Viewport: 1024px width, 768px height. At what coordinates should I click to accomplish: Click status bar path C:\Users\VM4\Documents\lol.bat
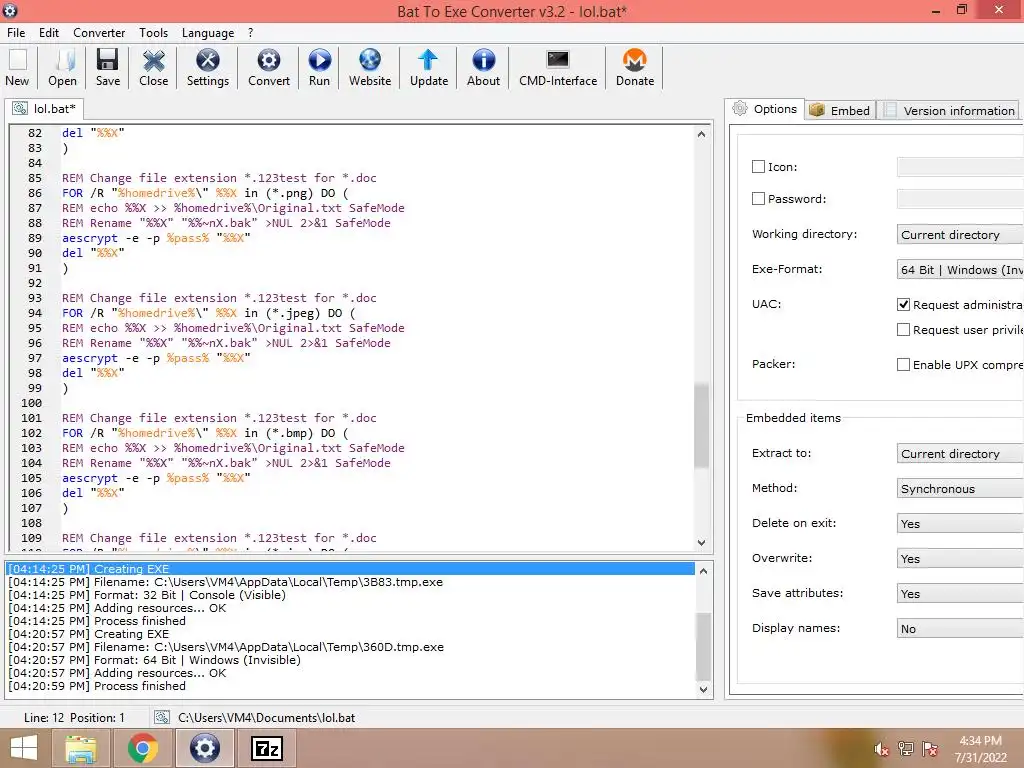click(x=266, y=717)
